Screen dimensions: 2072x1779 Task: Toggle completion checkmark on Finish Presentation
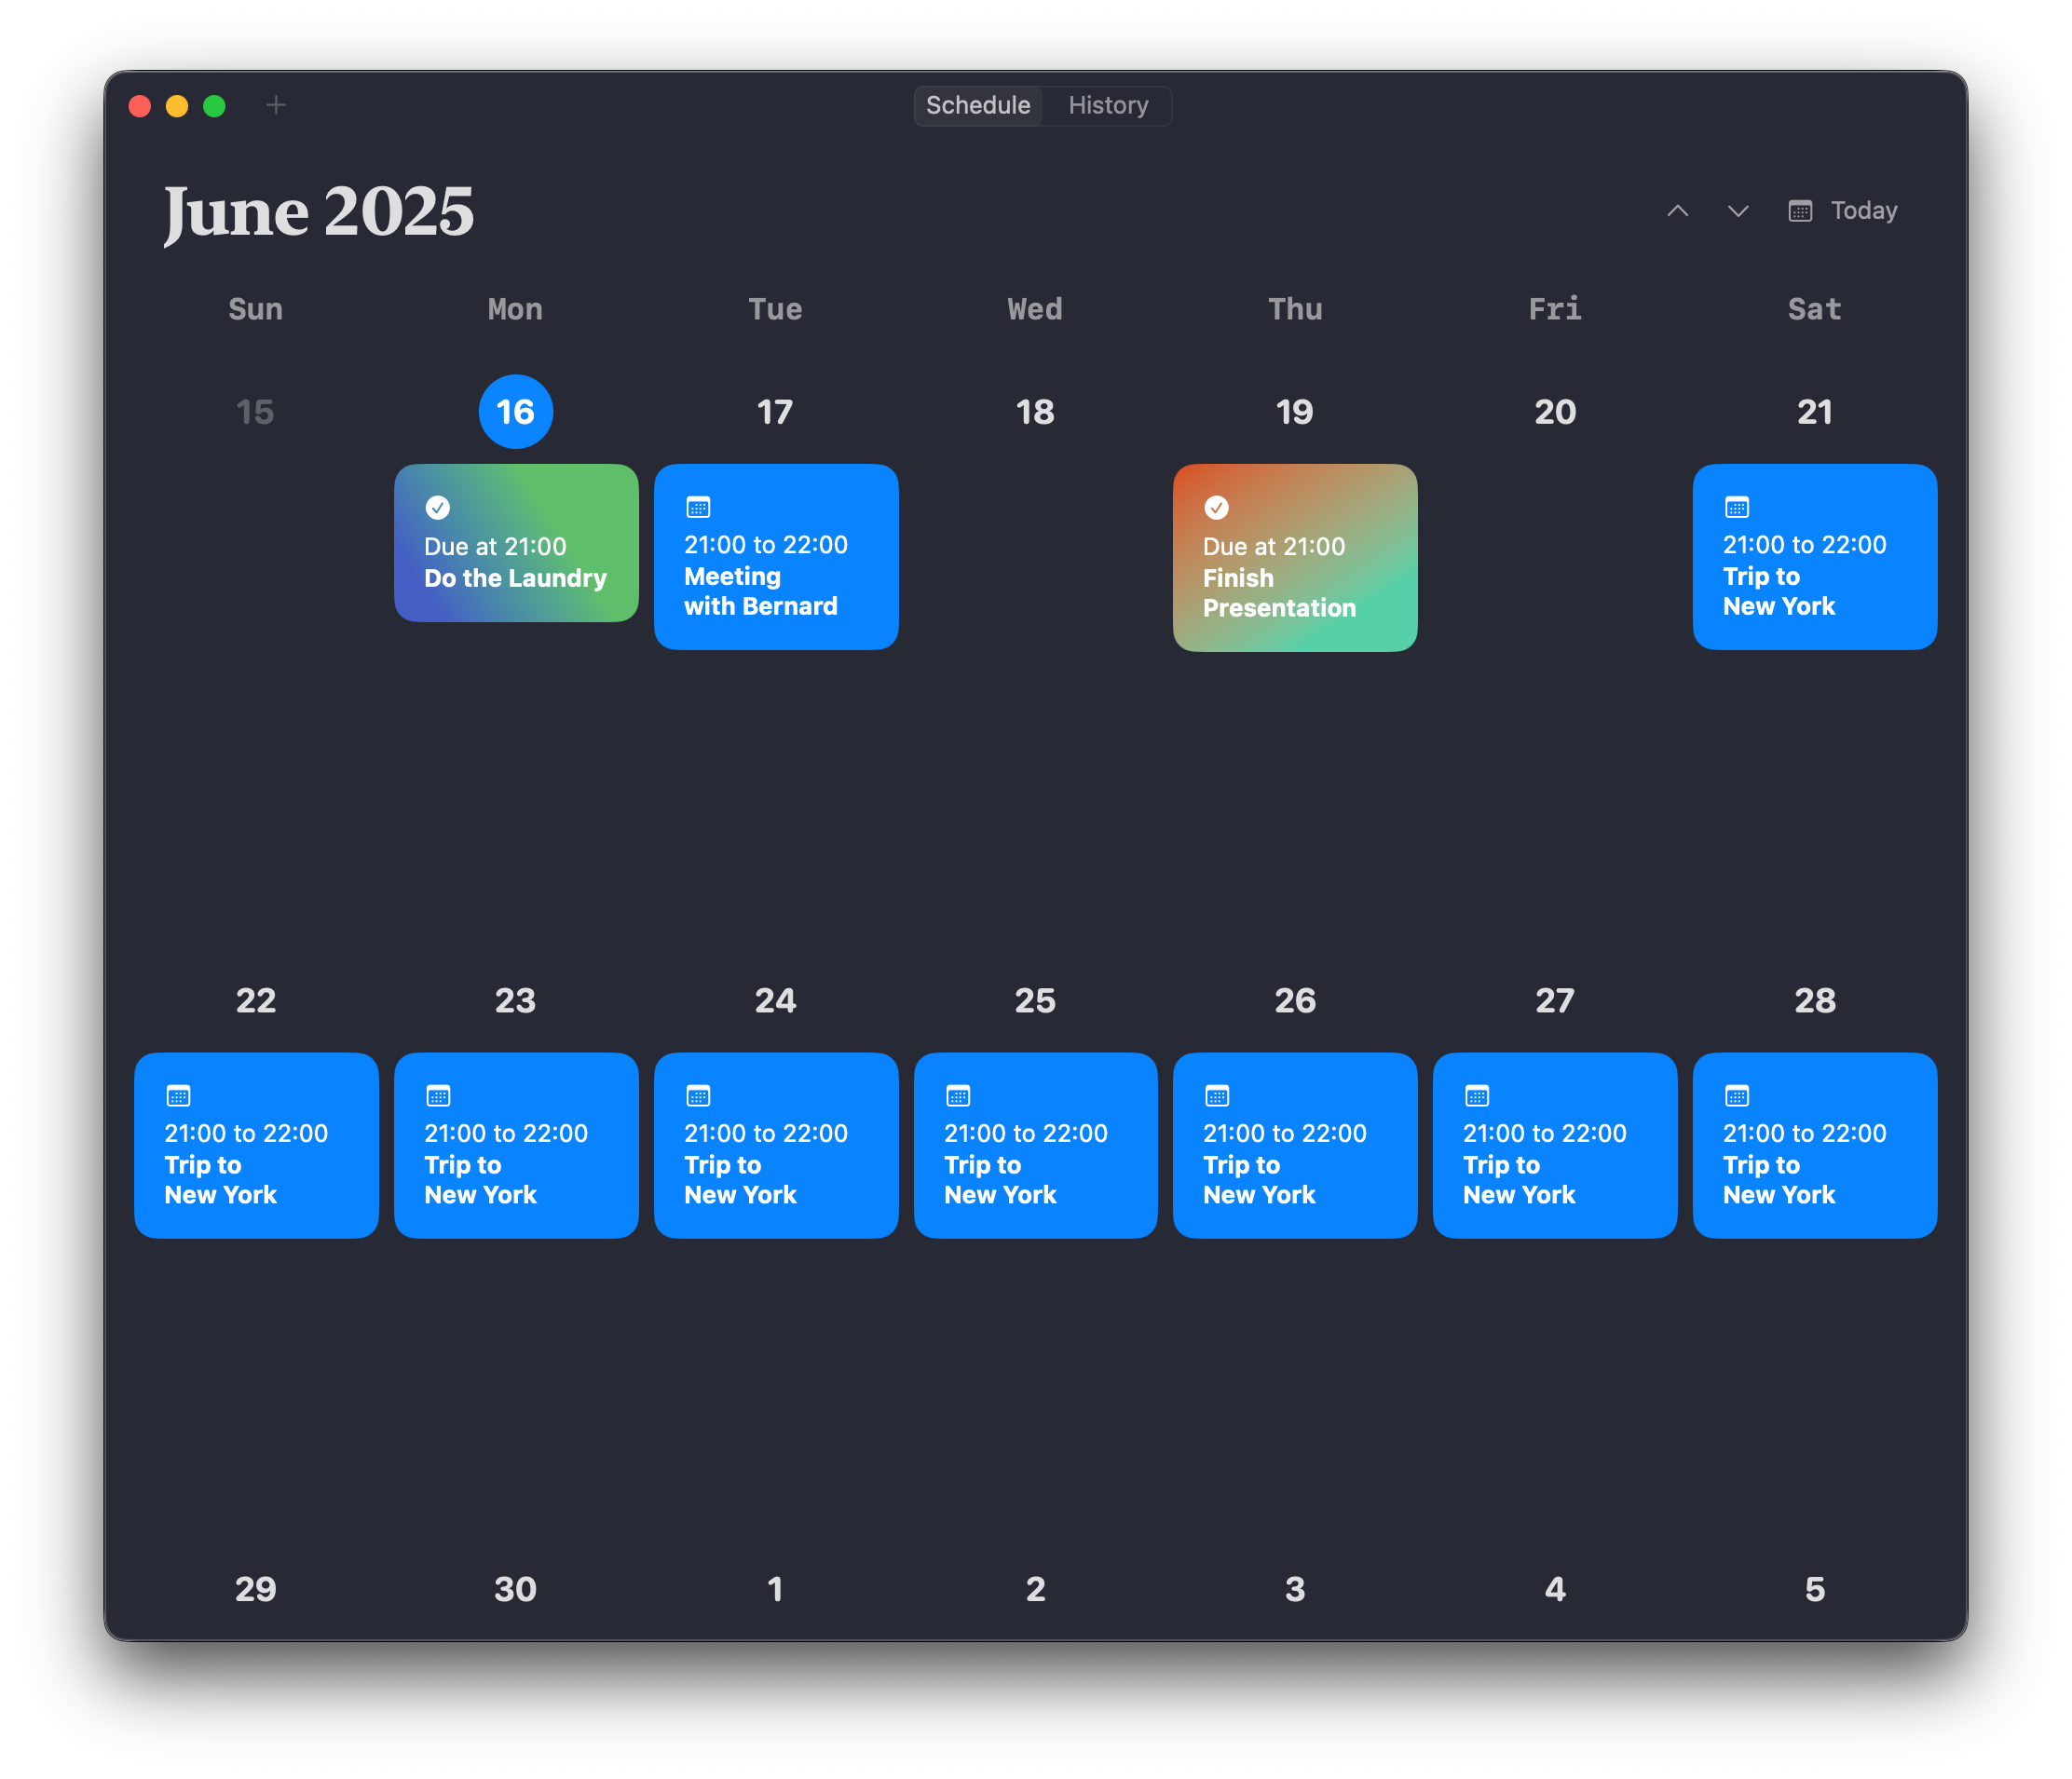(1217, 508)
